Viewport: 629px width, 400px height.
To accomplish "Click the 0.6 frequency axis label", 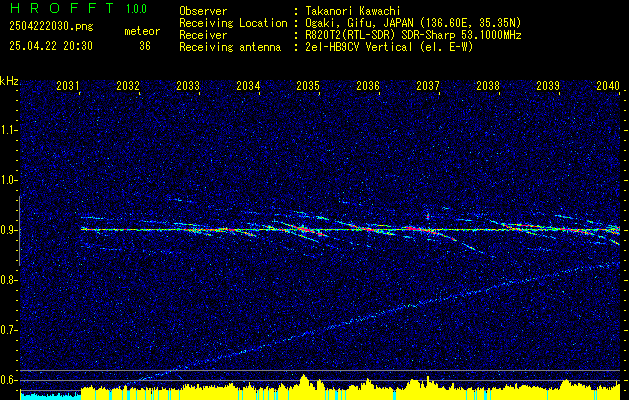I will pos(9,380).
